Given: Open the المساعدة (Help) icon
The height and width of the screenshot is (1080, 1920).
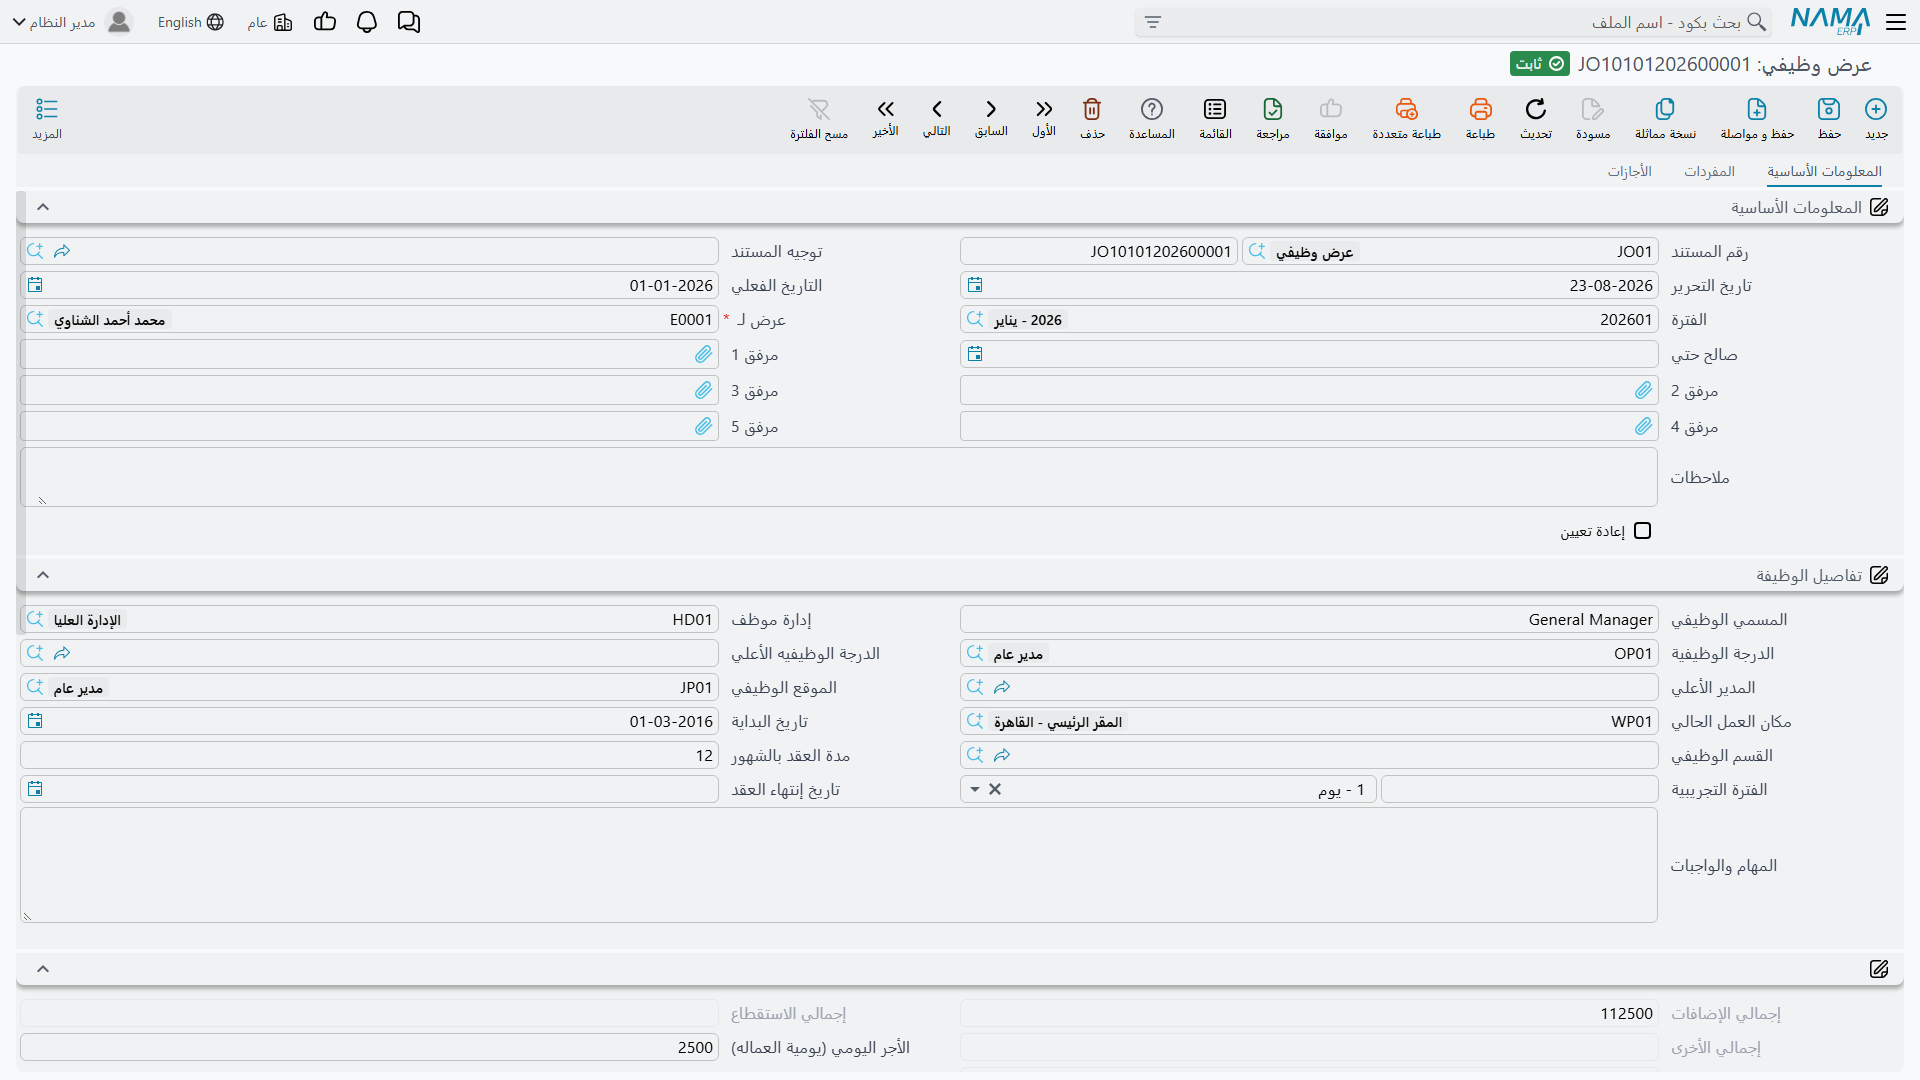Looking at the screenshot, I should point(1152,109).
